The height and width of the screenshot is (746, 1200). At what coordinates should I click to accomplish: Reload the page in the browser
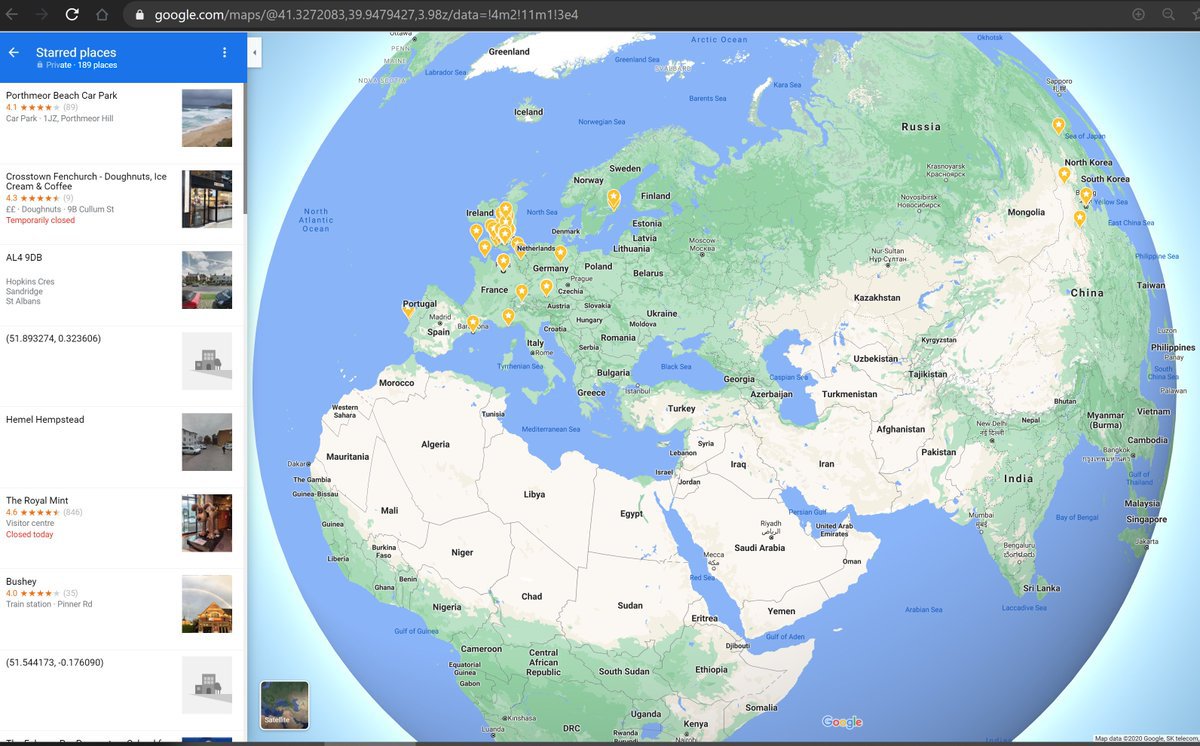pyautogui.click(x=72, y=14)
